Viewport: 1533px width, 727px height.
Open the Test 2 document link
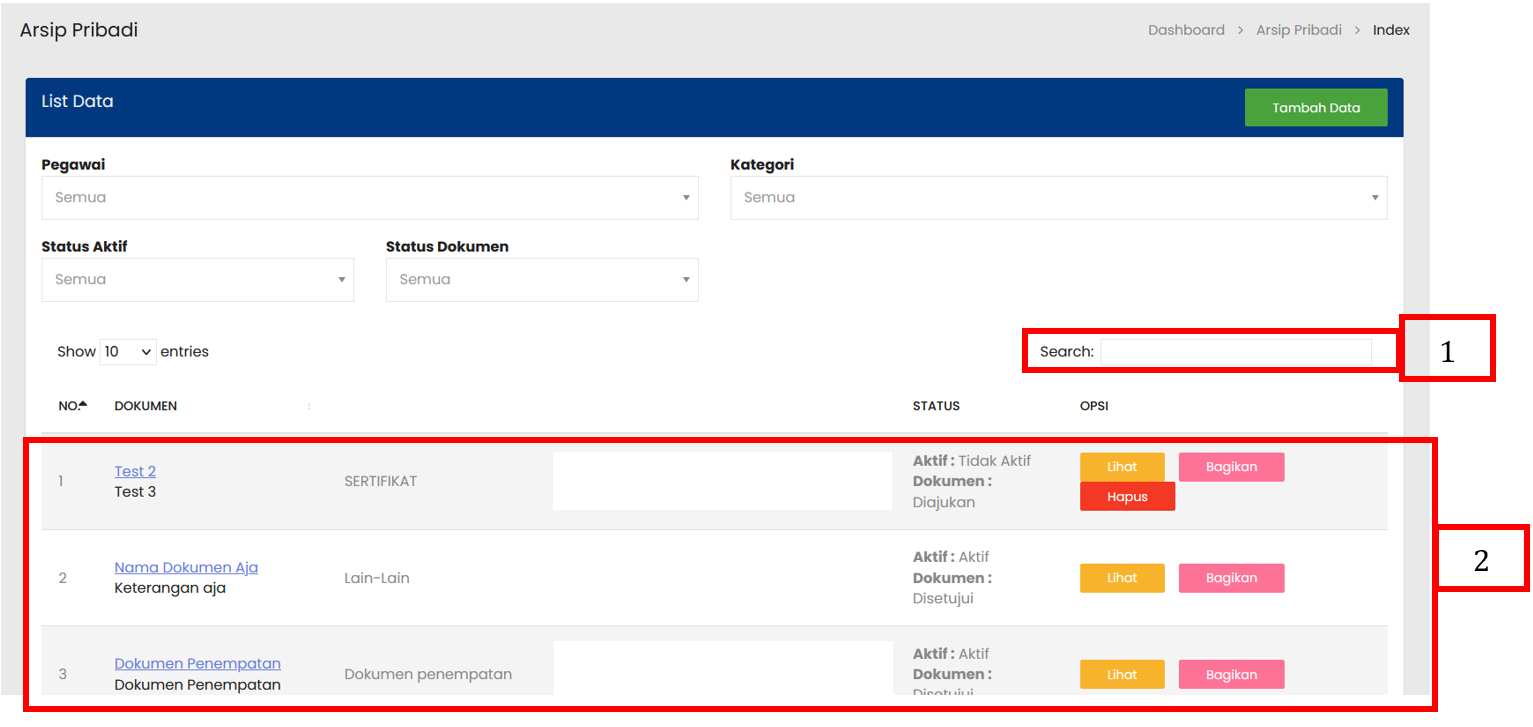tap(135, 471)
